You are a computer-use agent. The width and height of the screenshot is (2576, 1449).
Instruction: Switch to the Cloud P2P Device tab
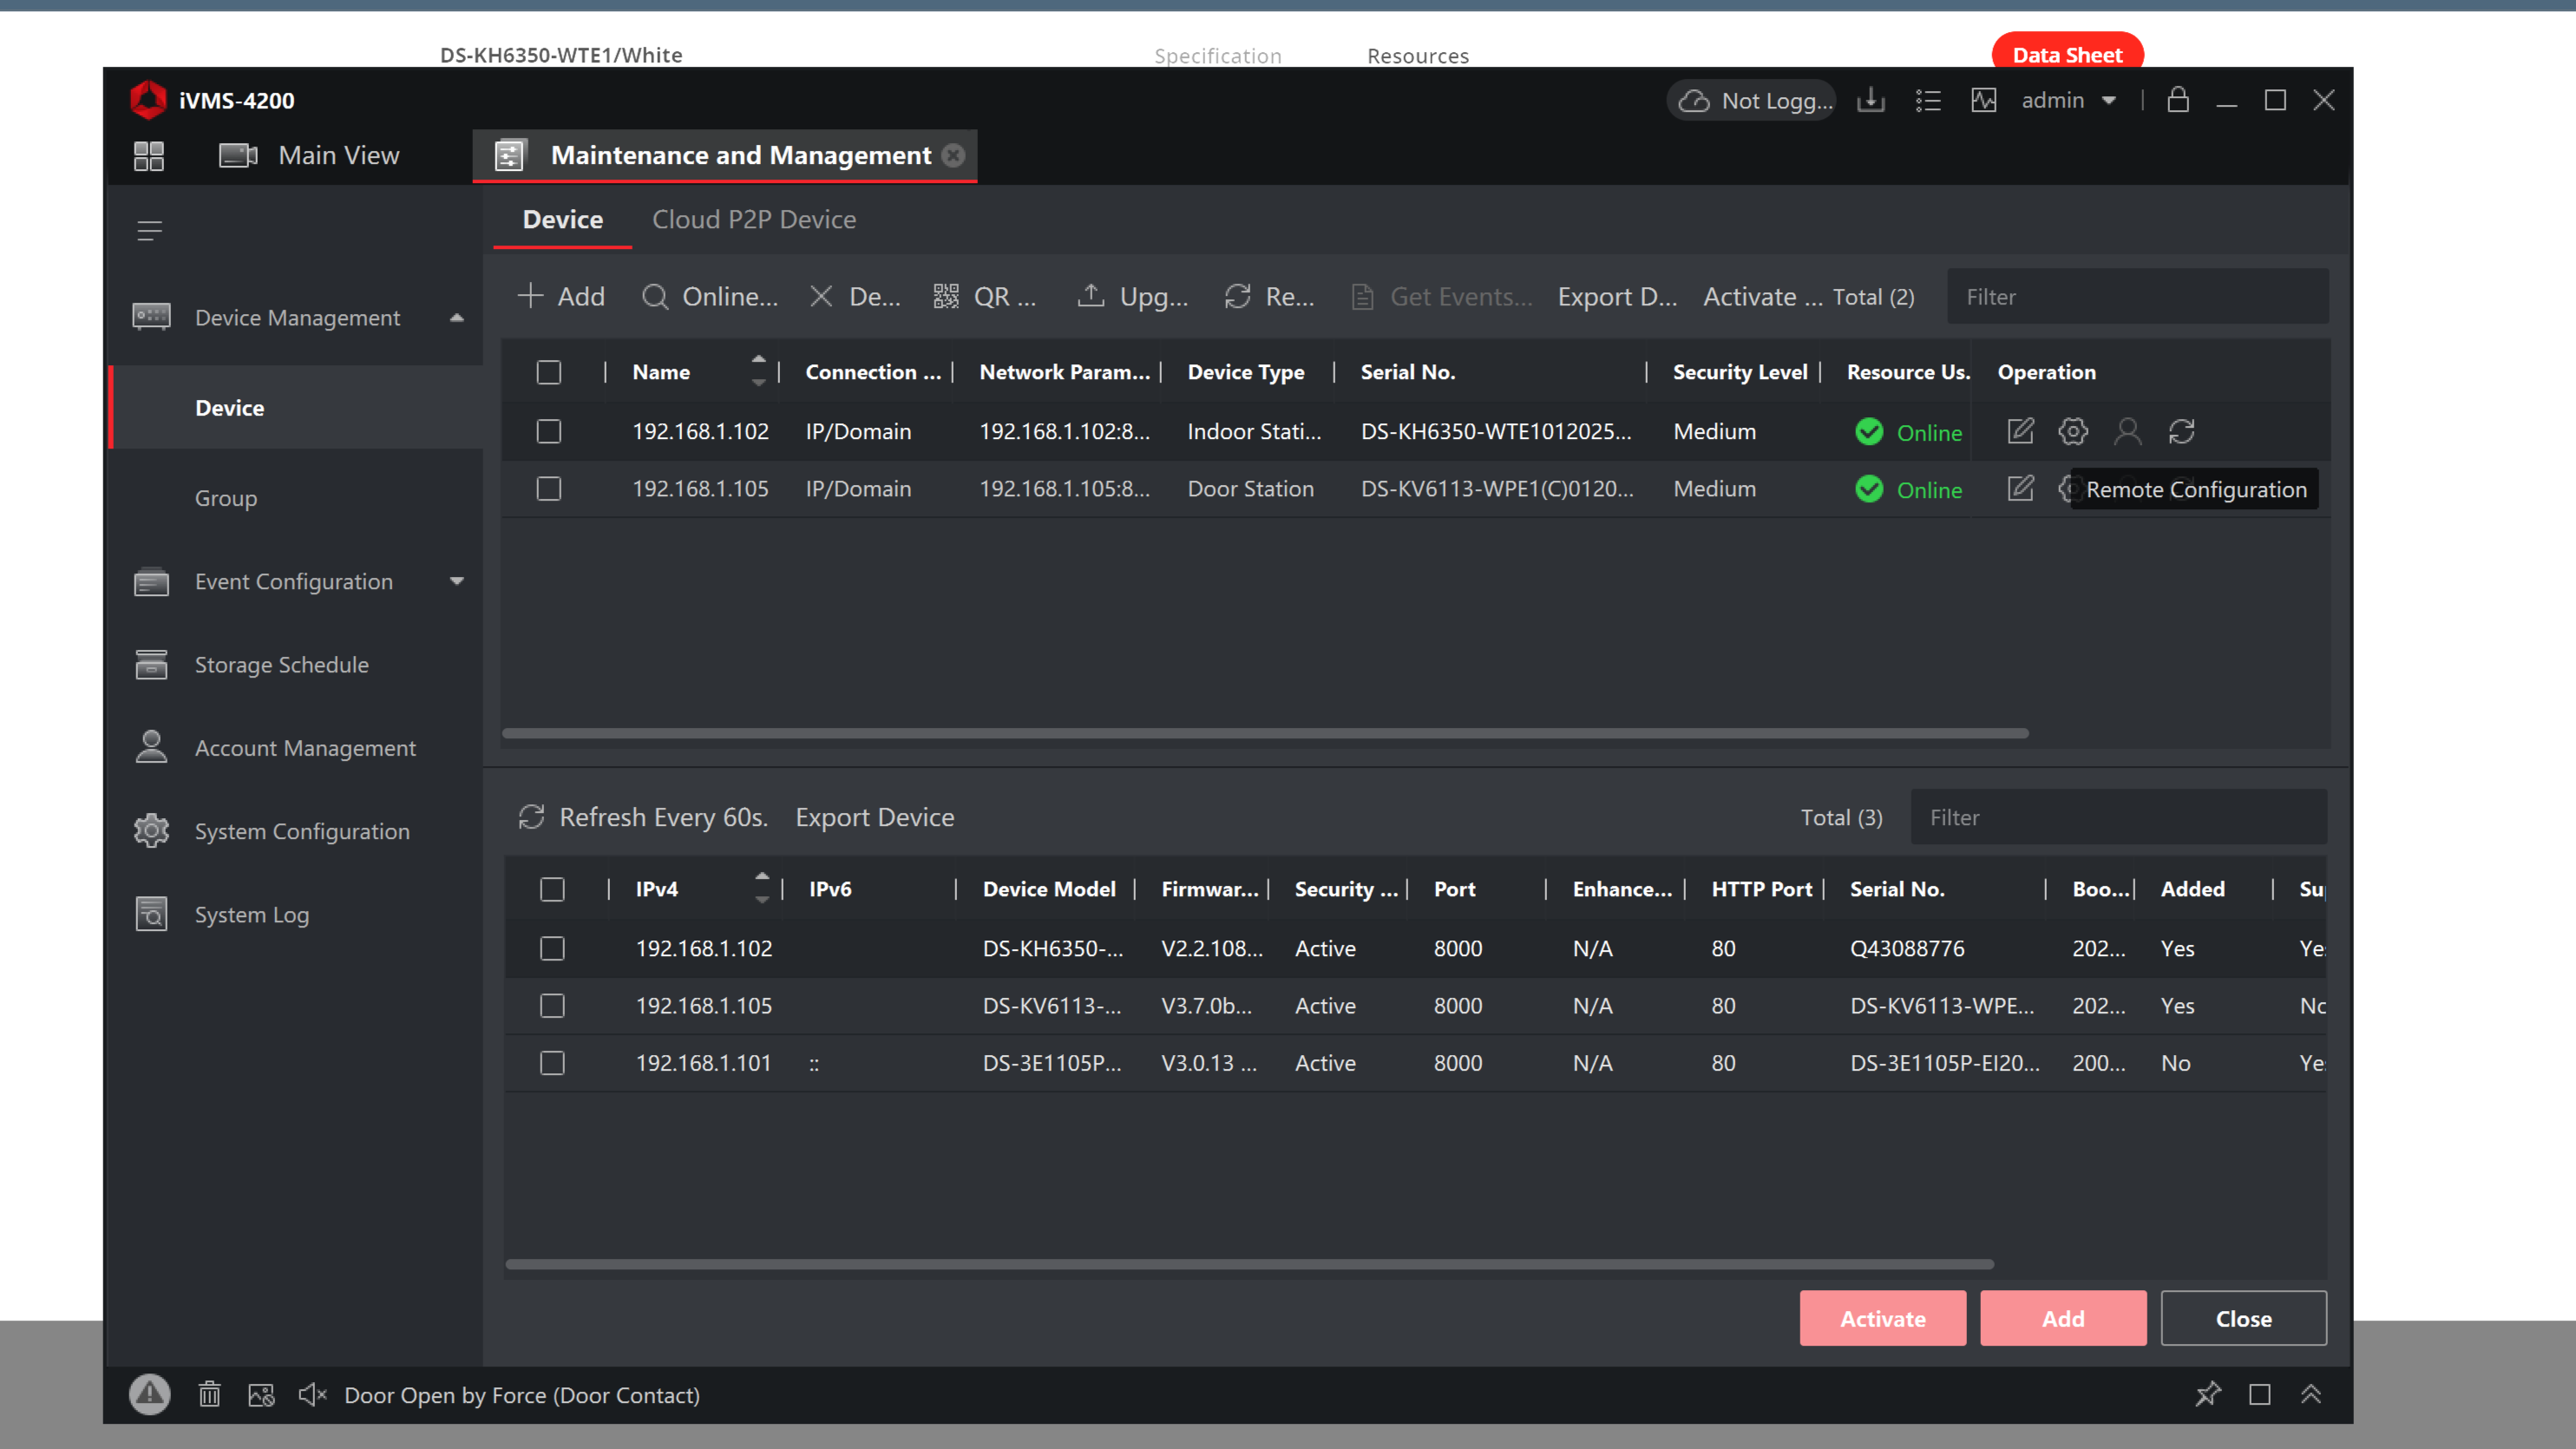tap(754, 220)
